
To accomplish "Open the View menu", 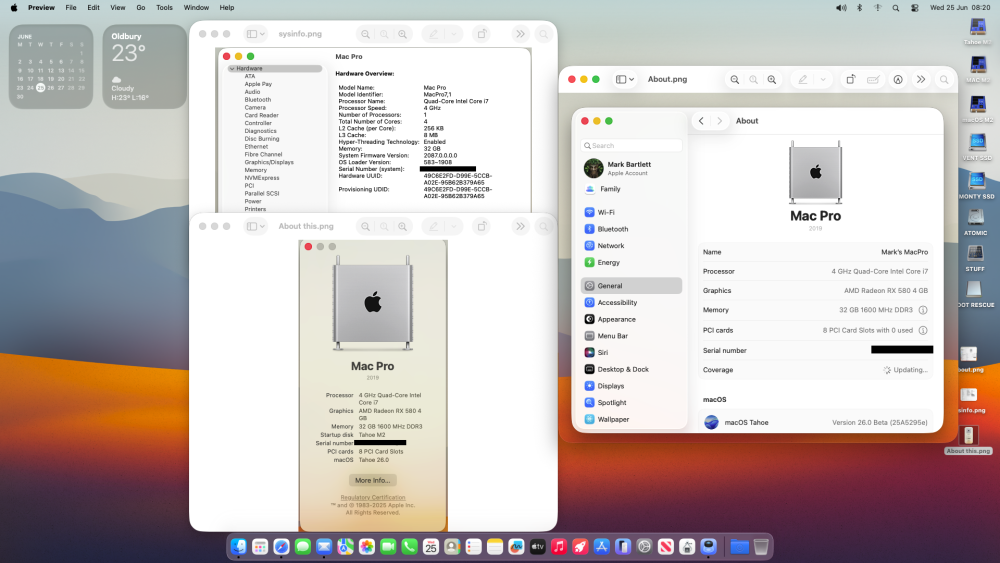I will (x=118, y=8).
